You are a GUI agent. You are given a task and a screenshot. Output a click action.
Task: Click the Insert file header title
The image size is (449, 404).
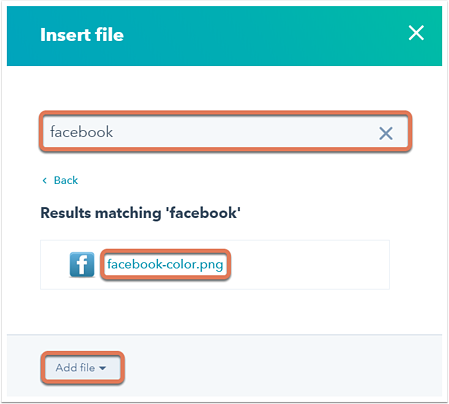click(x=82, y=35)
